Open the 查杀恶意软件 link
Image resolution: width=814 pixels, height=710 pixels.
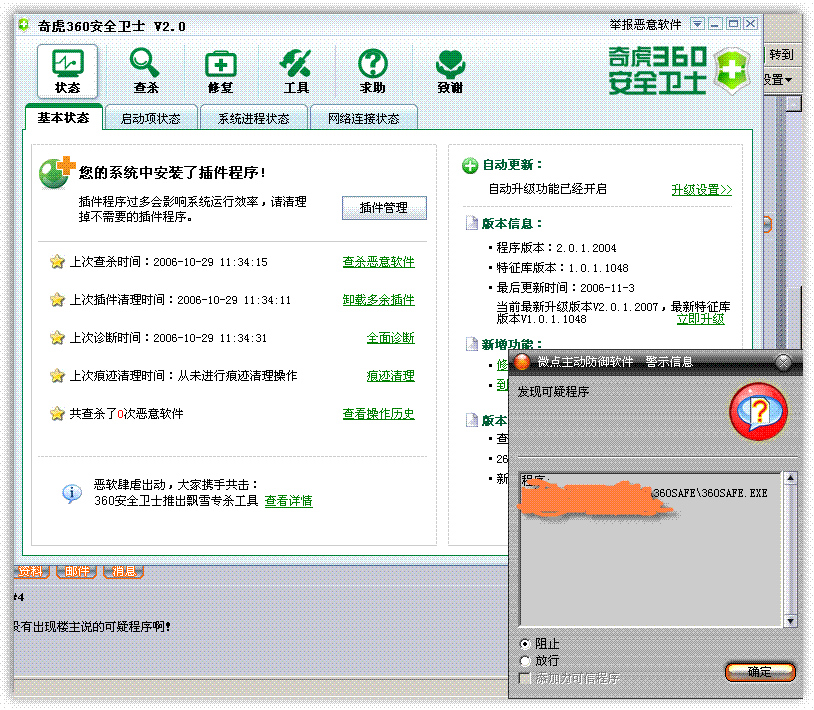click(378, 262)
